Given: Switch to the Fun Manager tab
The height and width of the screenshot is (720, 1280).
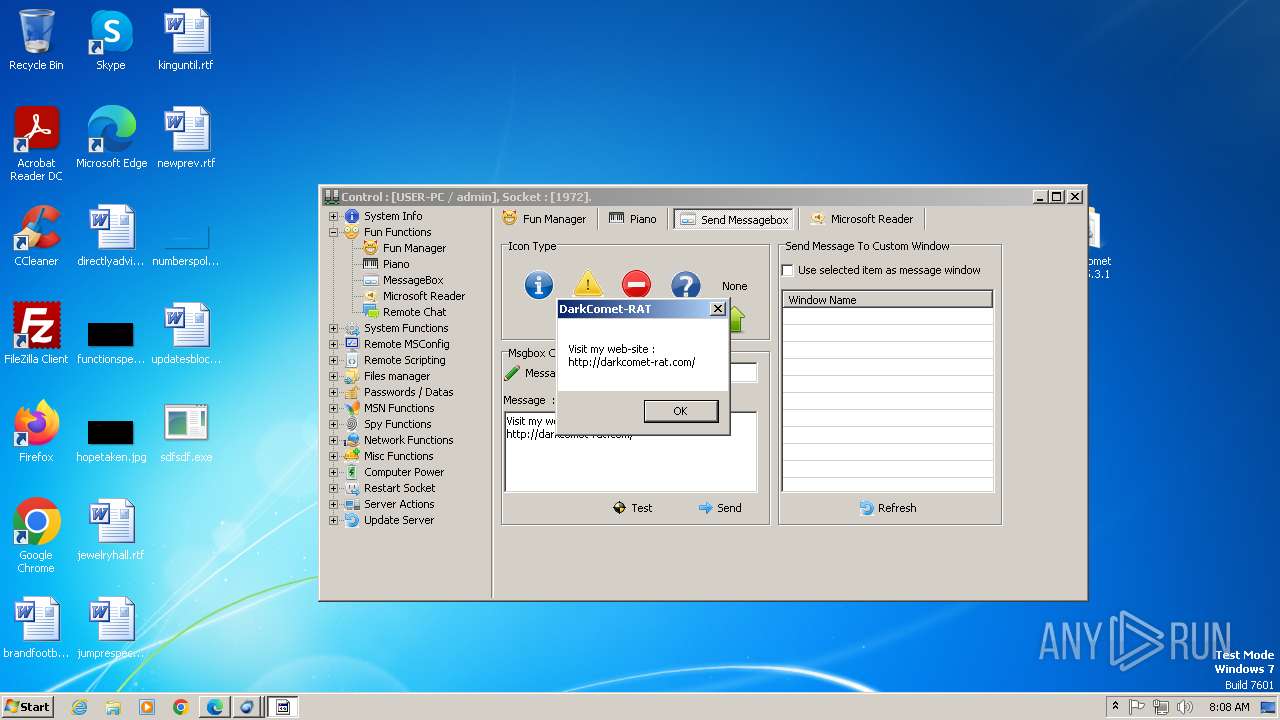Looking at the screenshot, I should click(545, 219).
